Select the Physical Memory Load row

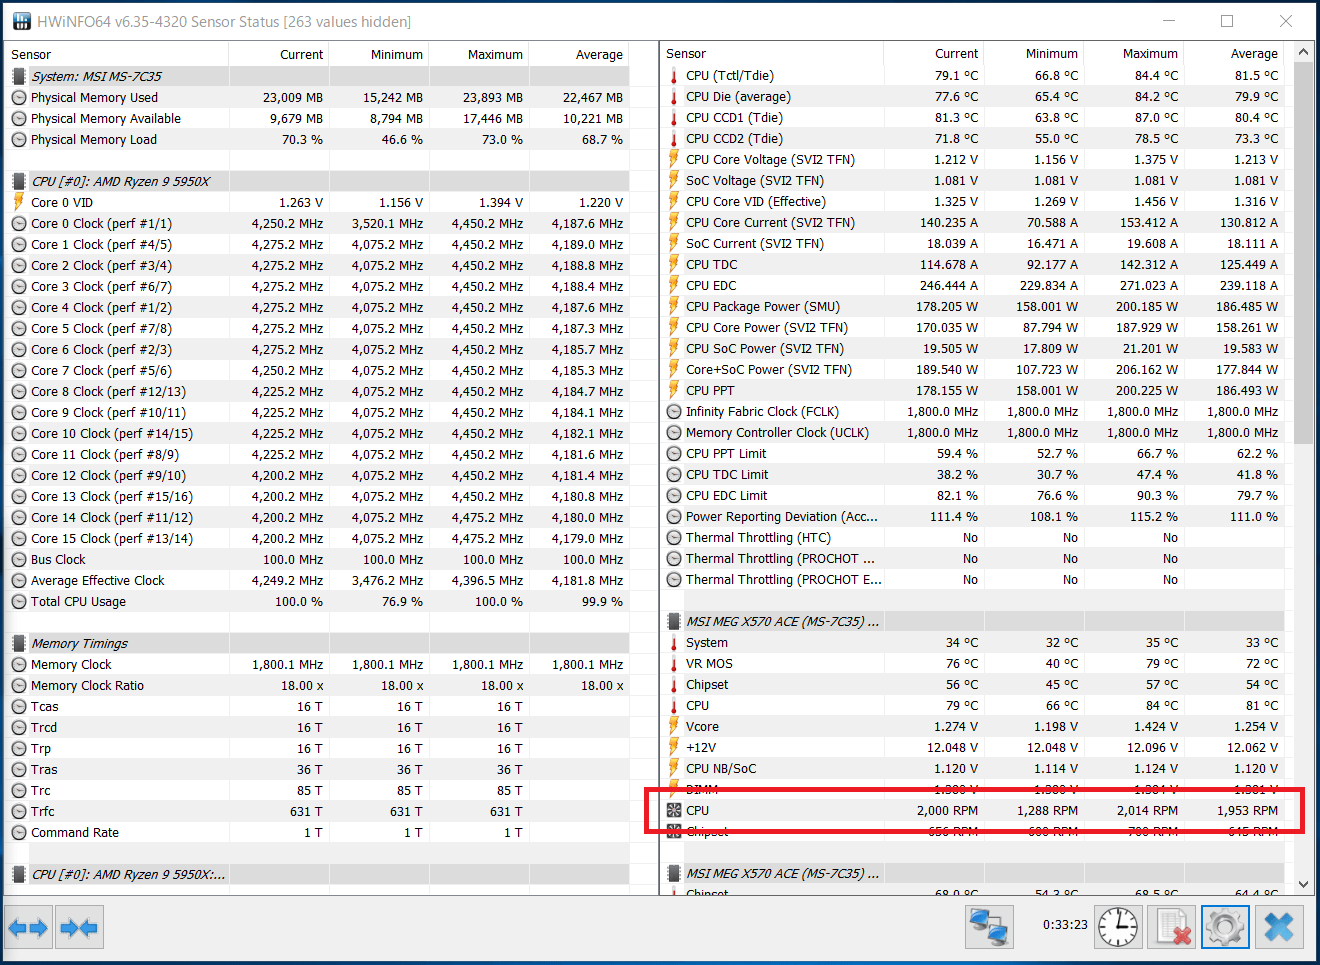click(318, 139)
